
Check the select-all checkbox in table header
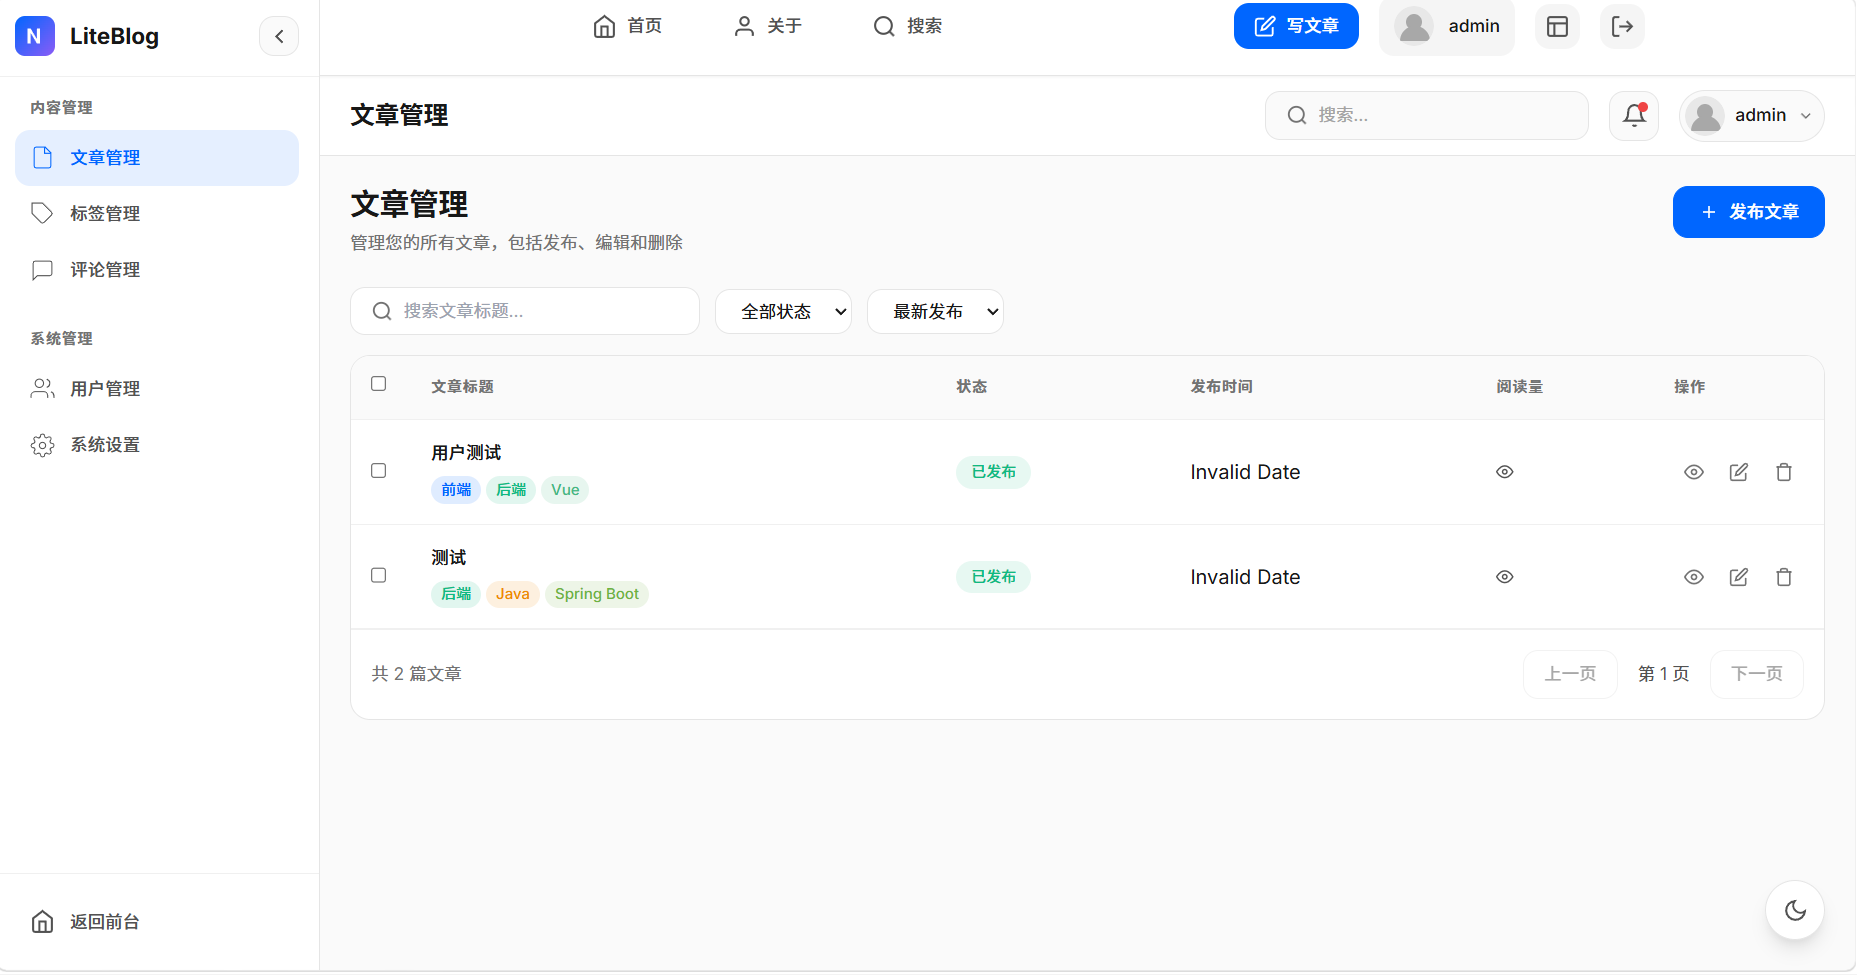tap(378, 384)
